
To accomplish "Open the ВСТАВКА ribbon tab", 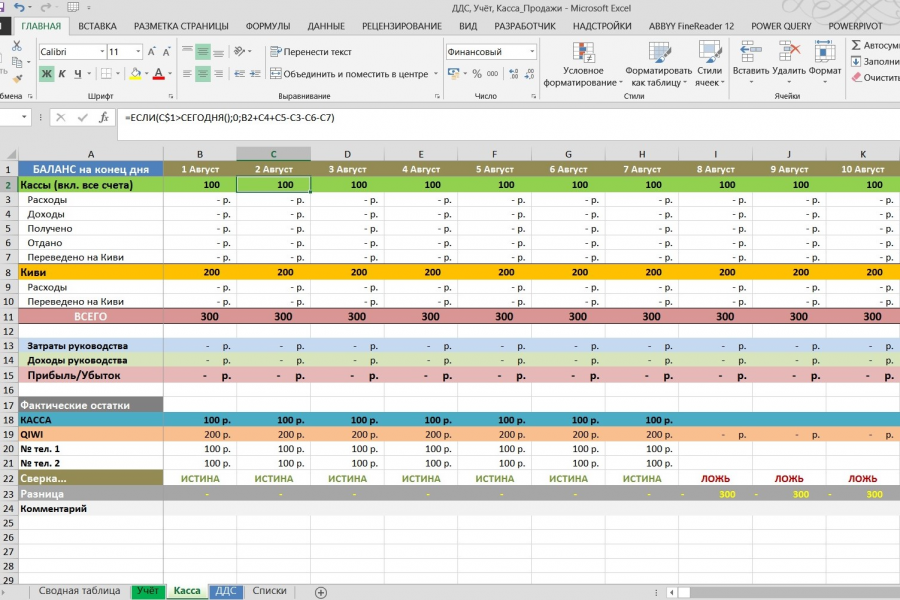I will point(98,26).
